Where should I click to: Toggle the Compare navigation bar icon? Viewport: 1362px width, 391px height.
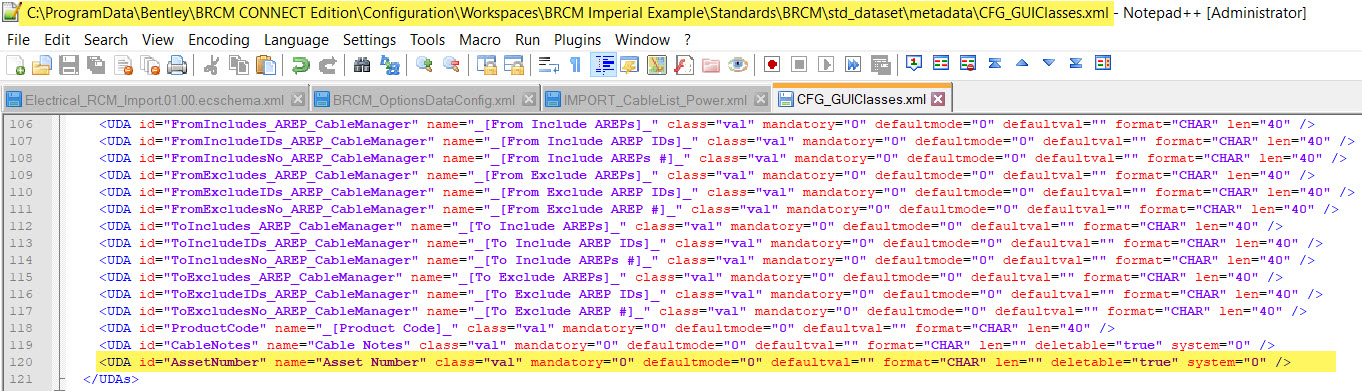[x=1103, y=63]
